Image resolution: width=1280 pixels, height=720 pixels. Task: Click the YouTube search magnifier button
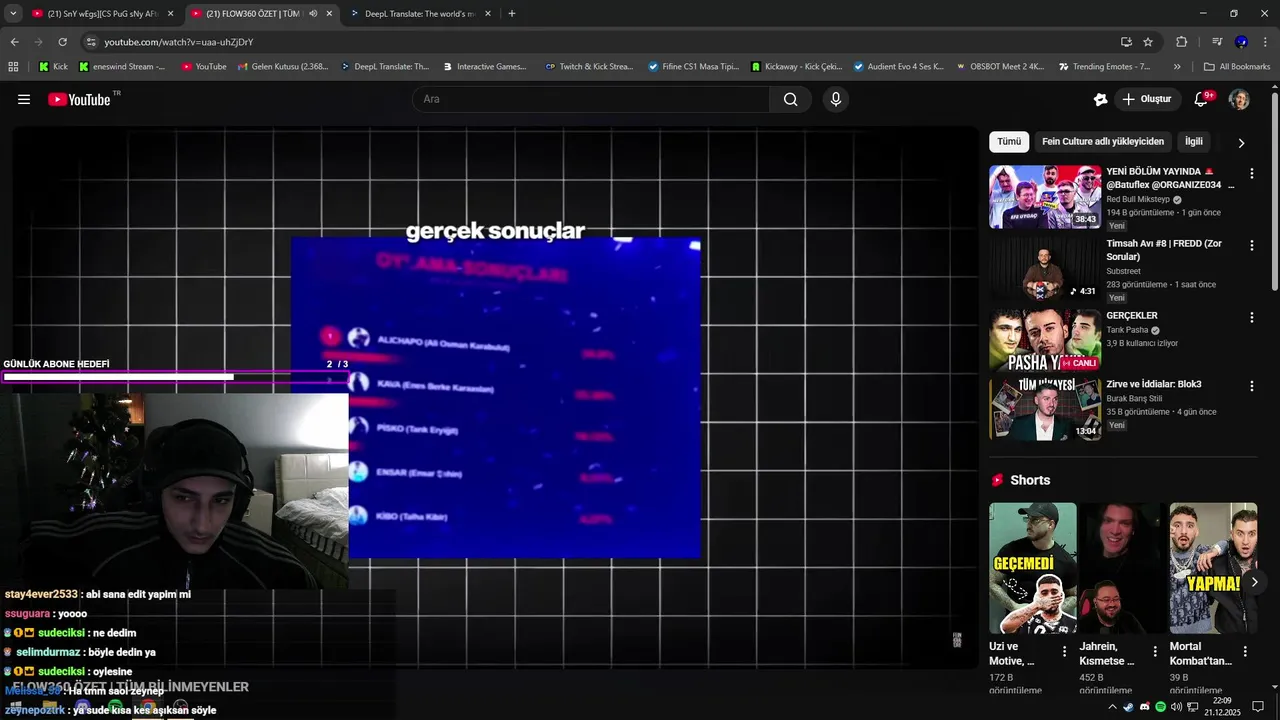[790, 99]
